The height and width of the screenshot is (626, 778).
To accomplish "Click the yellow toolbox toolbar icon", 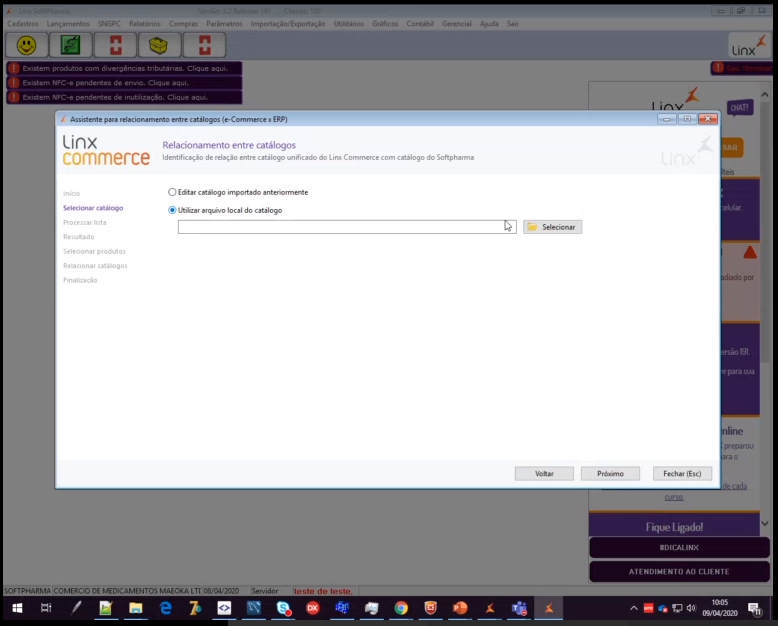I will click(x=159, y=45).
